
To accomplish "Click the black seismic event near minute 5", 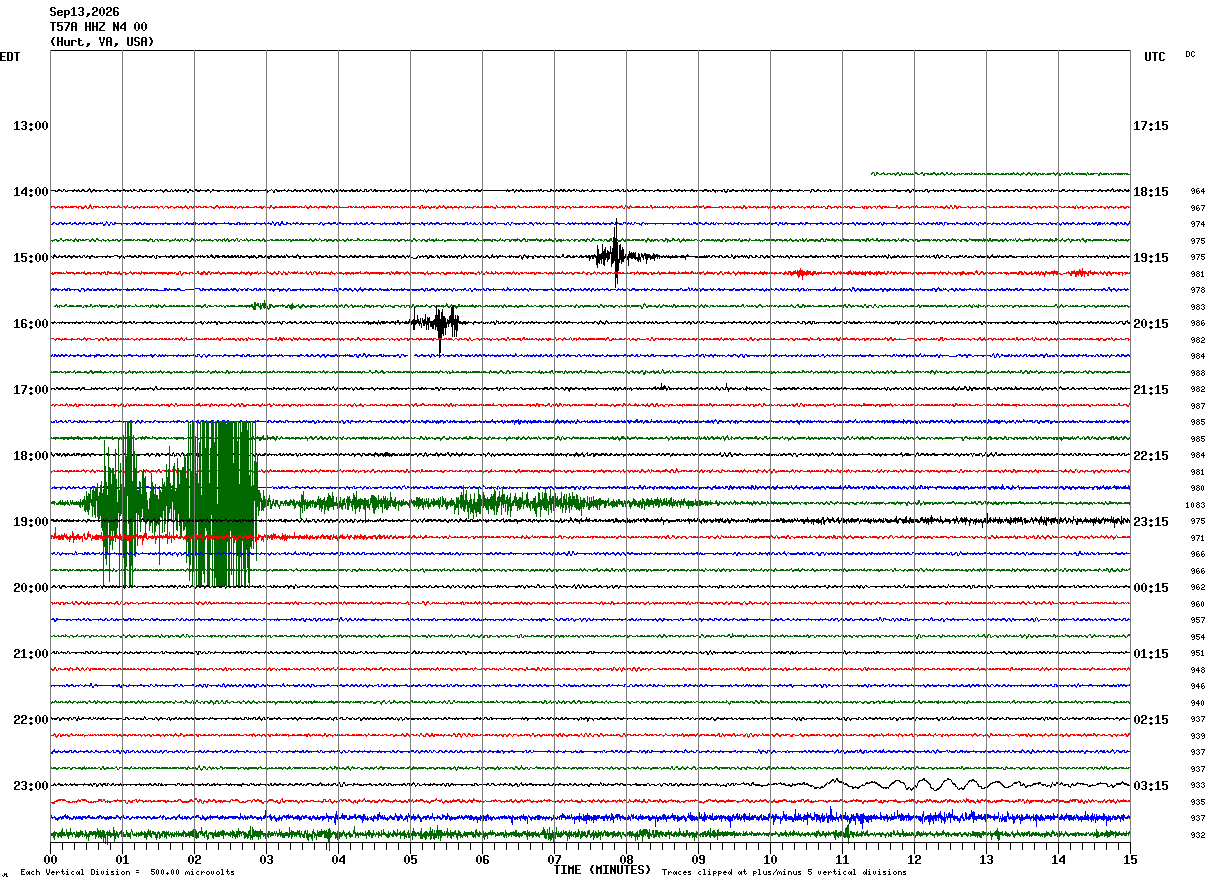I will (438, 323).
